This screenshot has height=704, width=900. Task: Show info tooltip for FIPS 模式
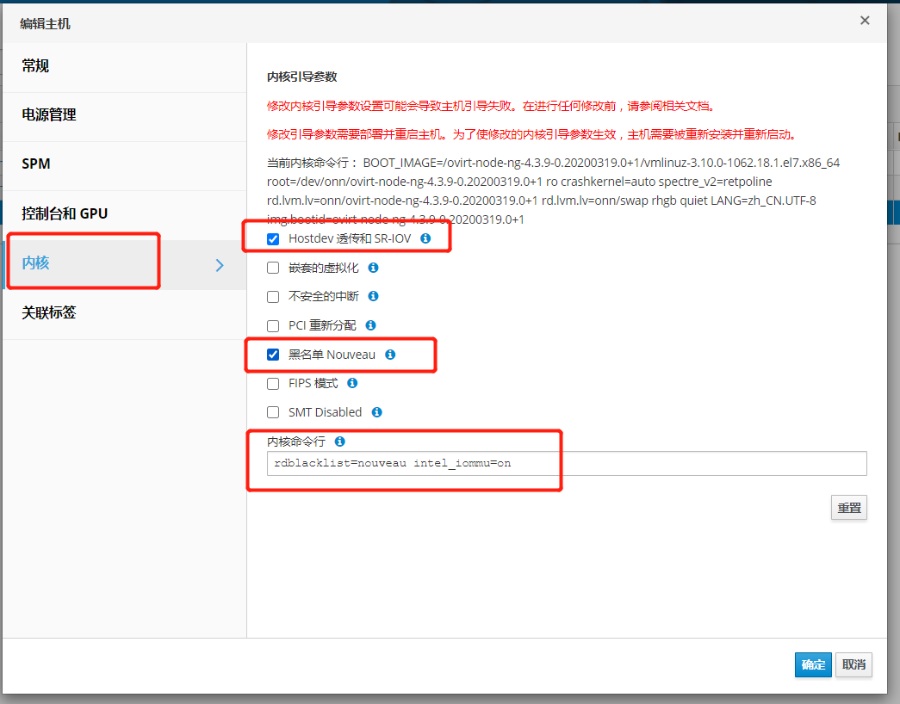(x=352, y=383)
